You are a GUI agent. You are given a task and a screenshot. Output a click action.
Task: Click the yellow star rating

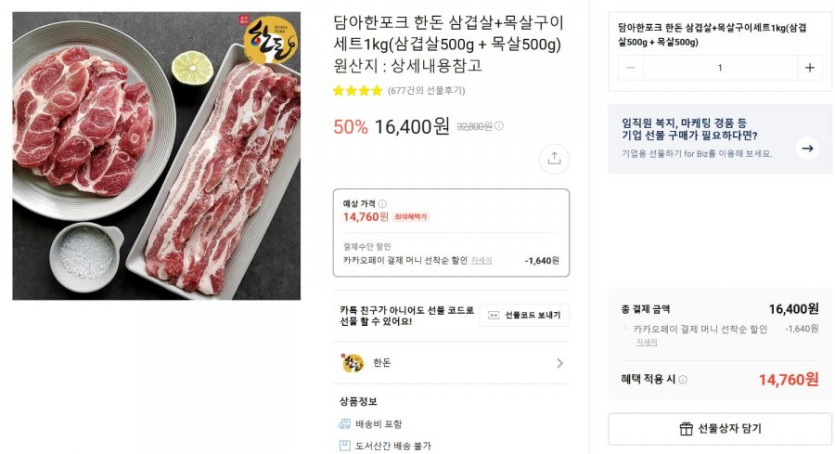pyautogui.click(x=357, y=91)
